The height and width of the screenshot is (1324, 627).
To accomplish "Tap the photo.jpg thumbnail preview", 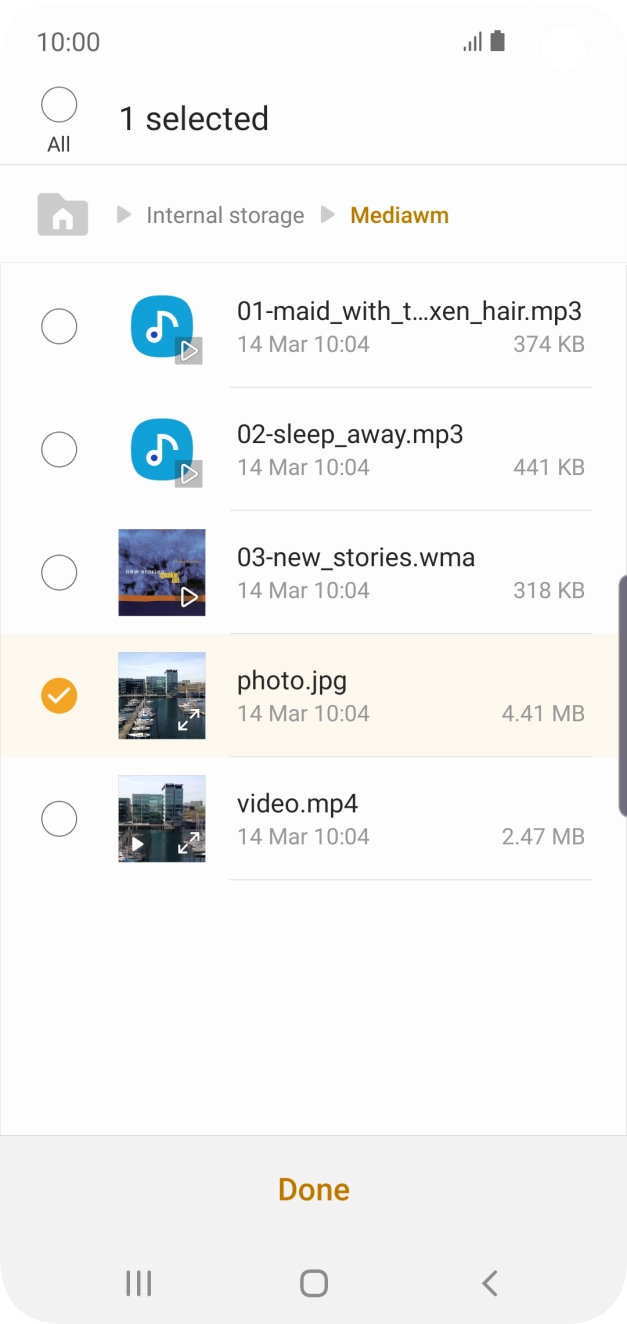I will 162,696.
